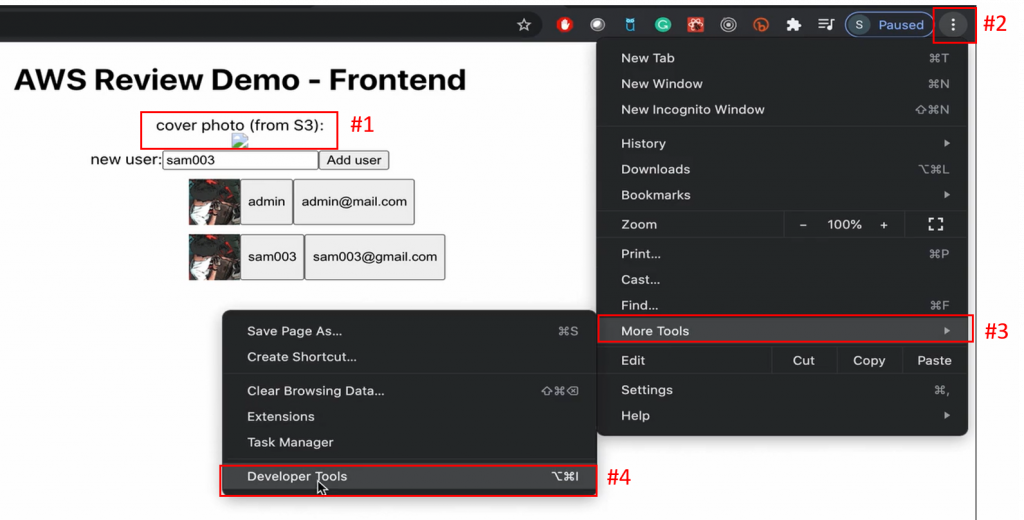This screenshot has width=1024, height=520.
Task: Expand the Help submenu
Action: (x=782, y=415)
